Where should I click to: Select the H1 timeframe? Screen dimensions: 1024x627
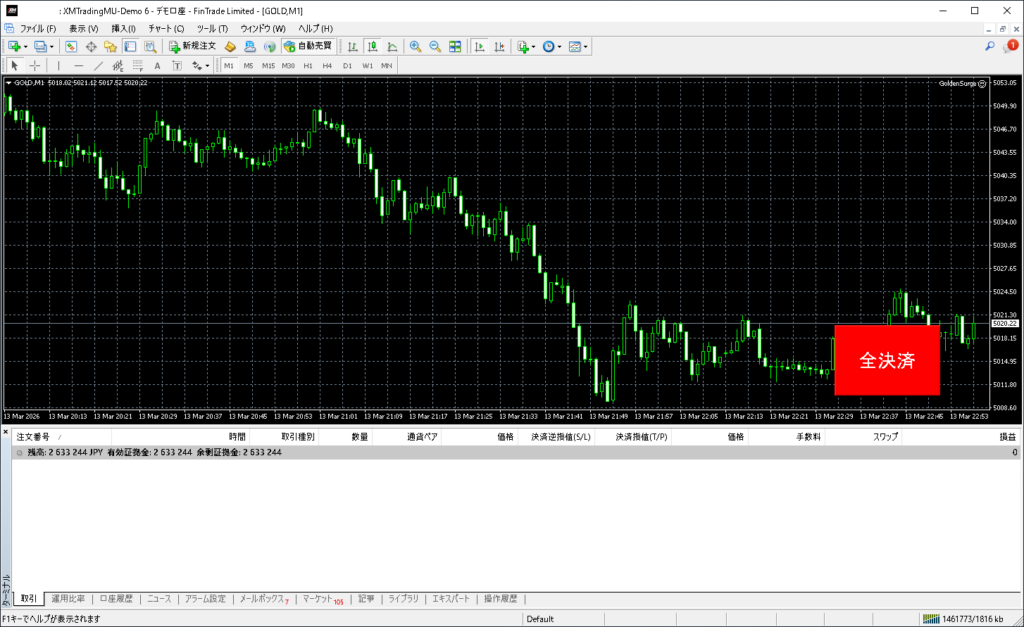click(x=308, y=65)
